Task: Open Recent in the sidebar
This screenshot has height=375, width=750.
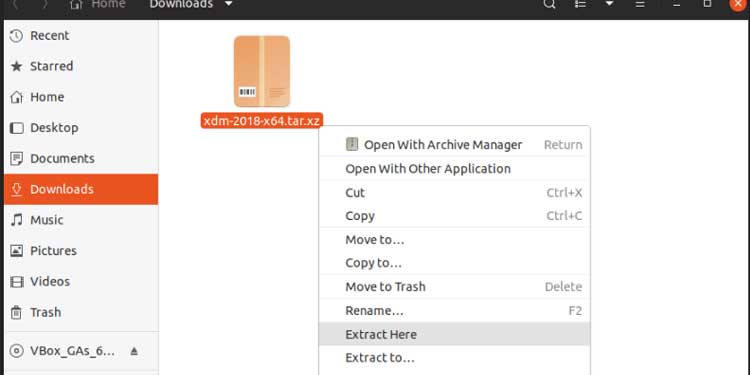Action: point(81,36)
